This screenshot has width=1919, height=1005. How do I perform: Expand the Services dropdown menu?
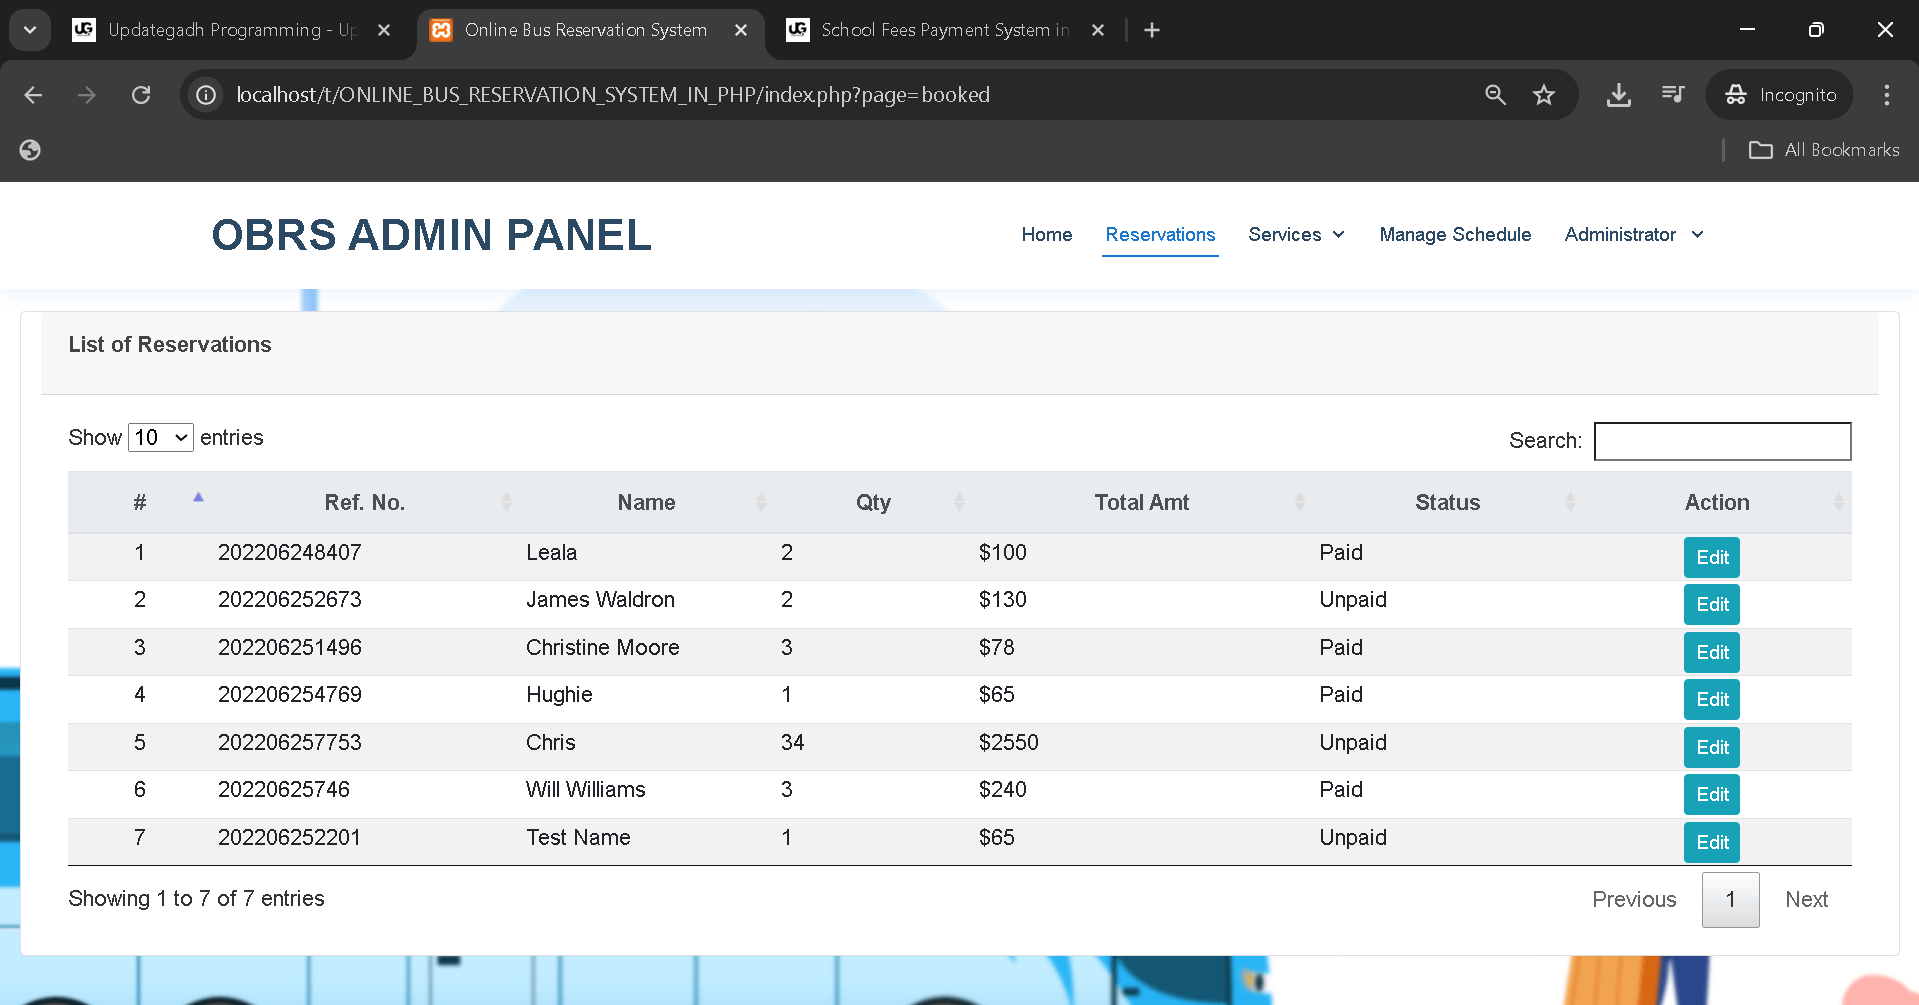tap(1296, 235)
